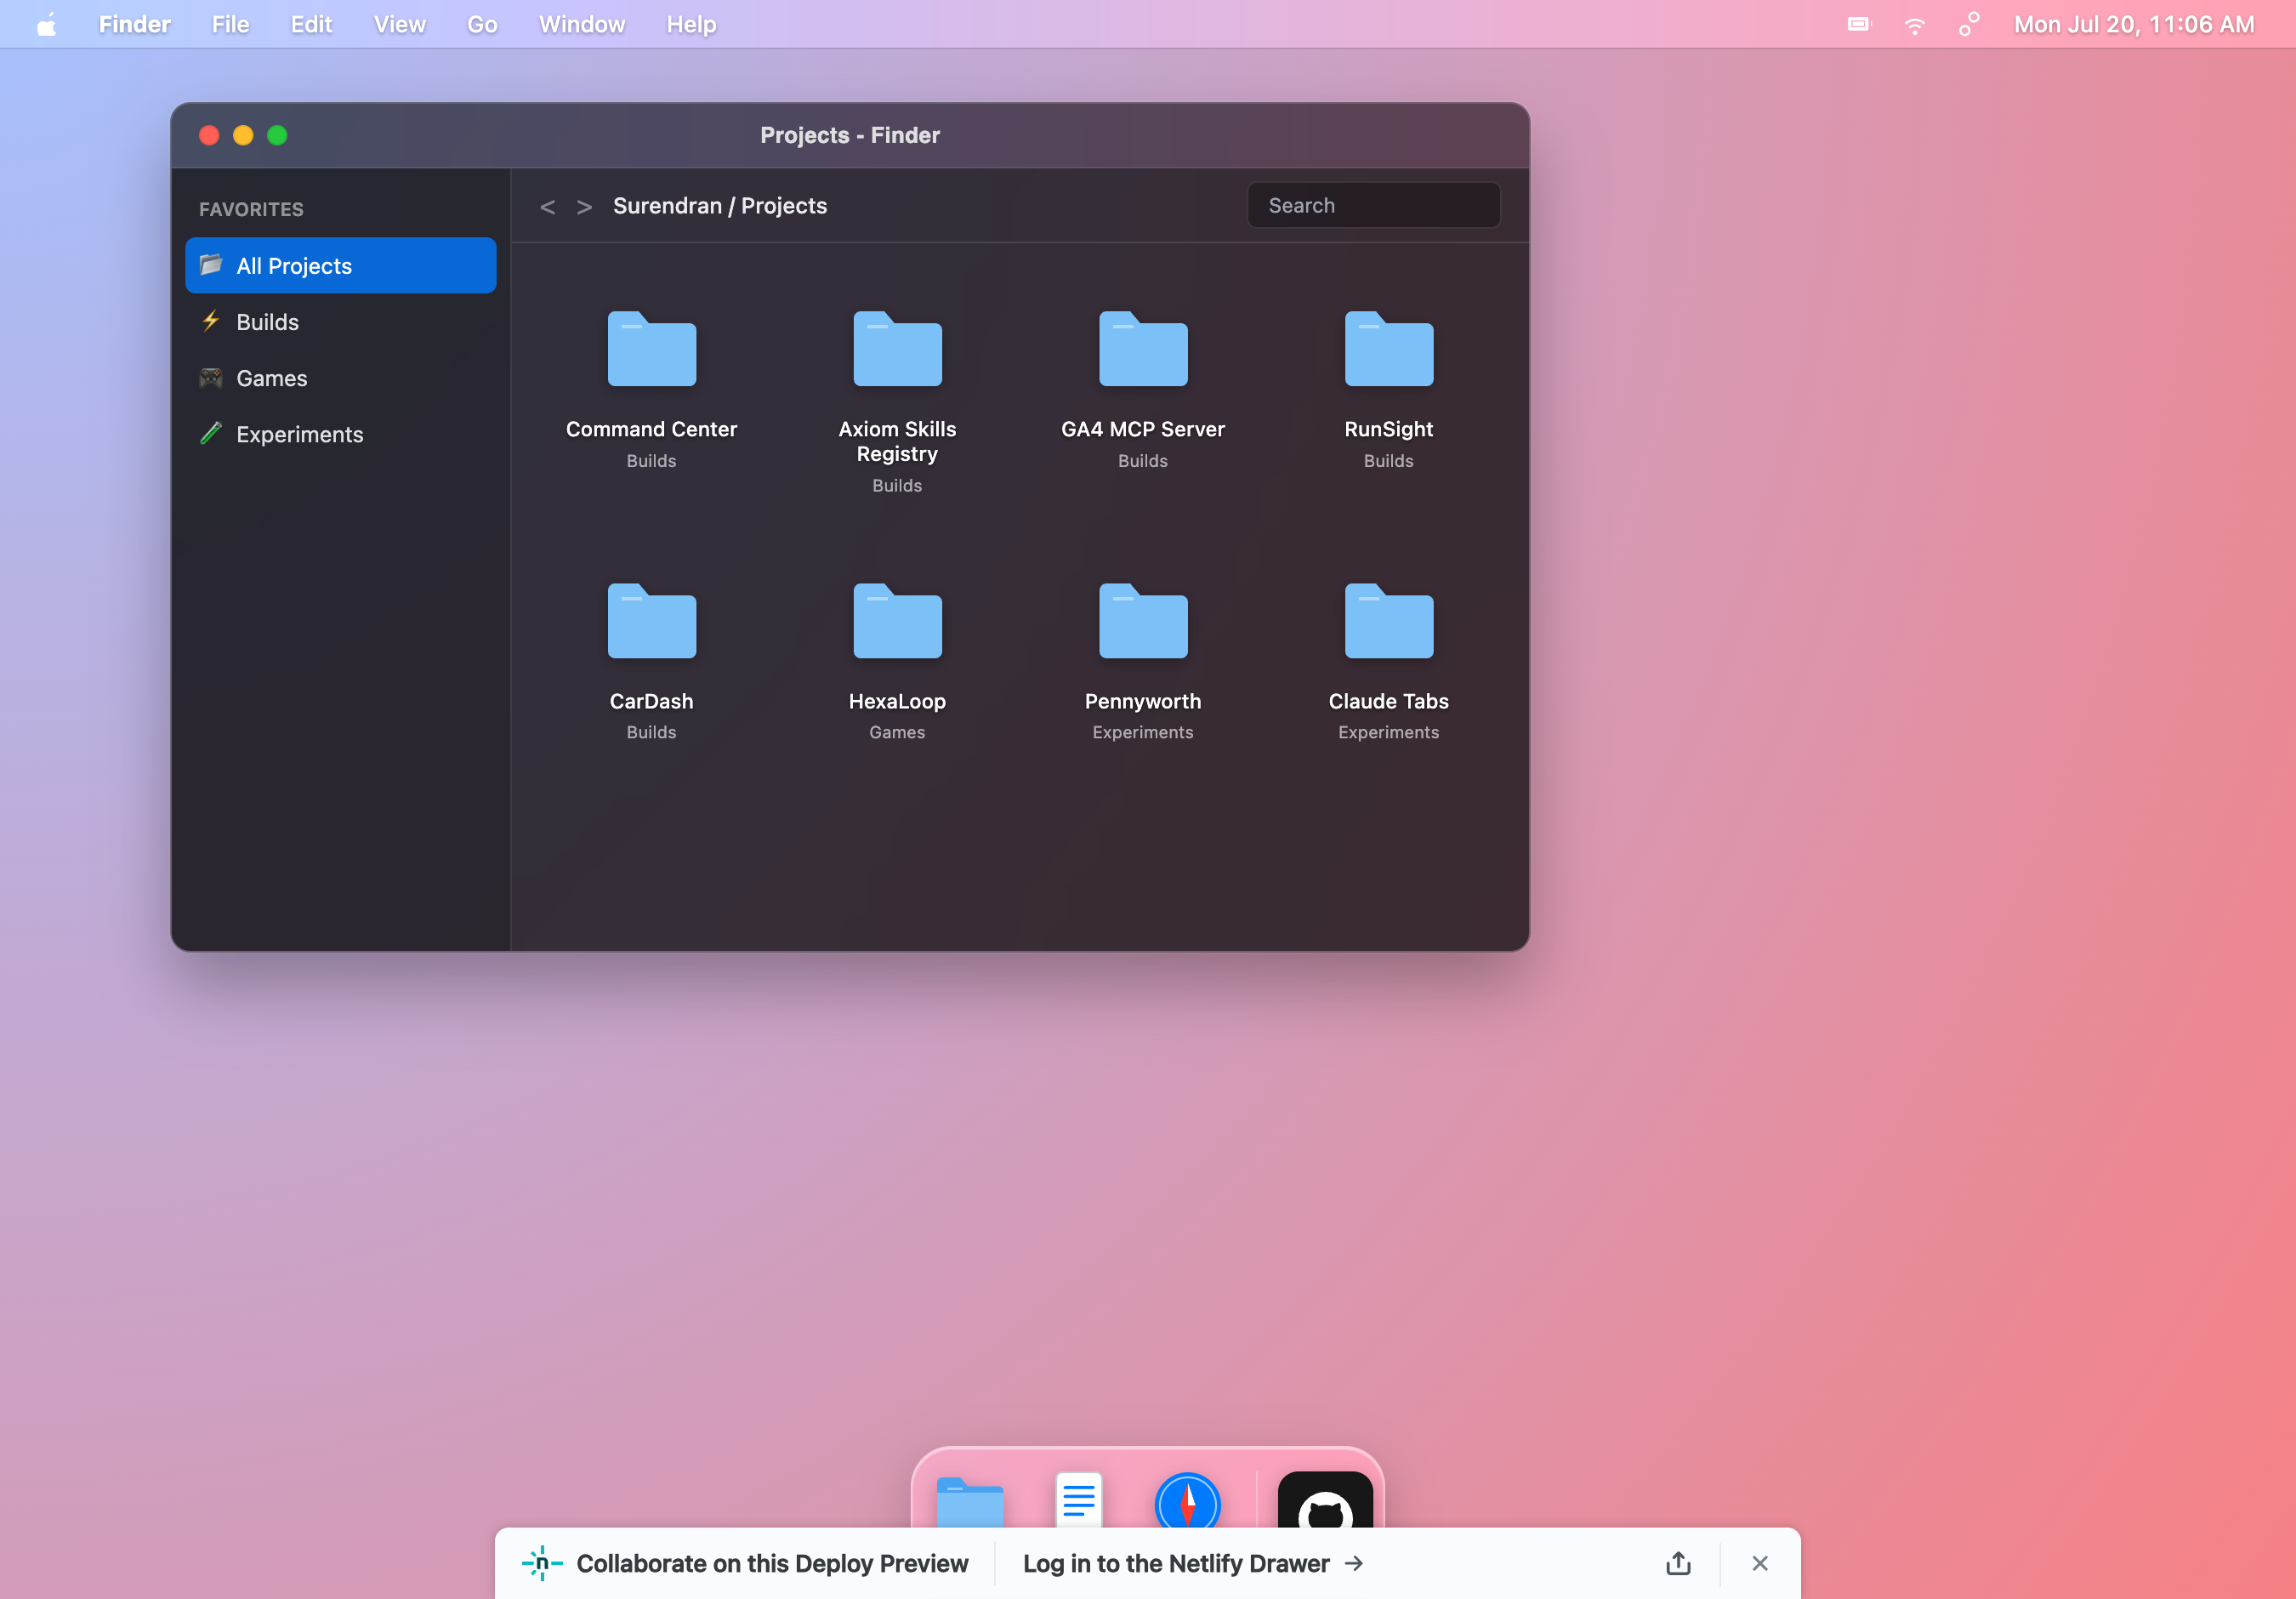Open the View menu

(x=399, y=24)
